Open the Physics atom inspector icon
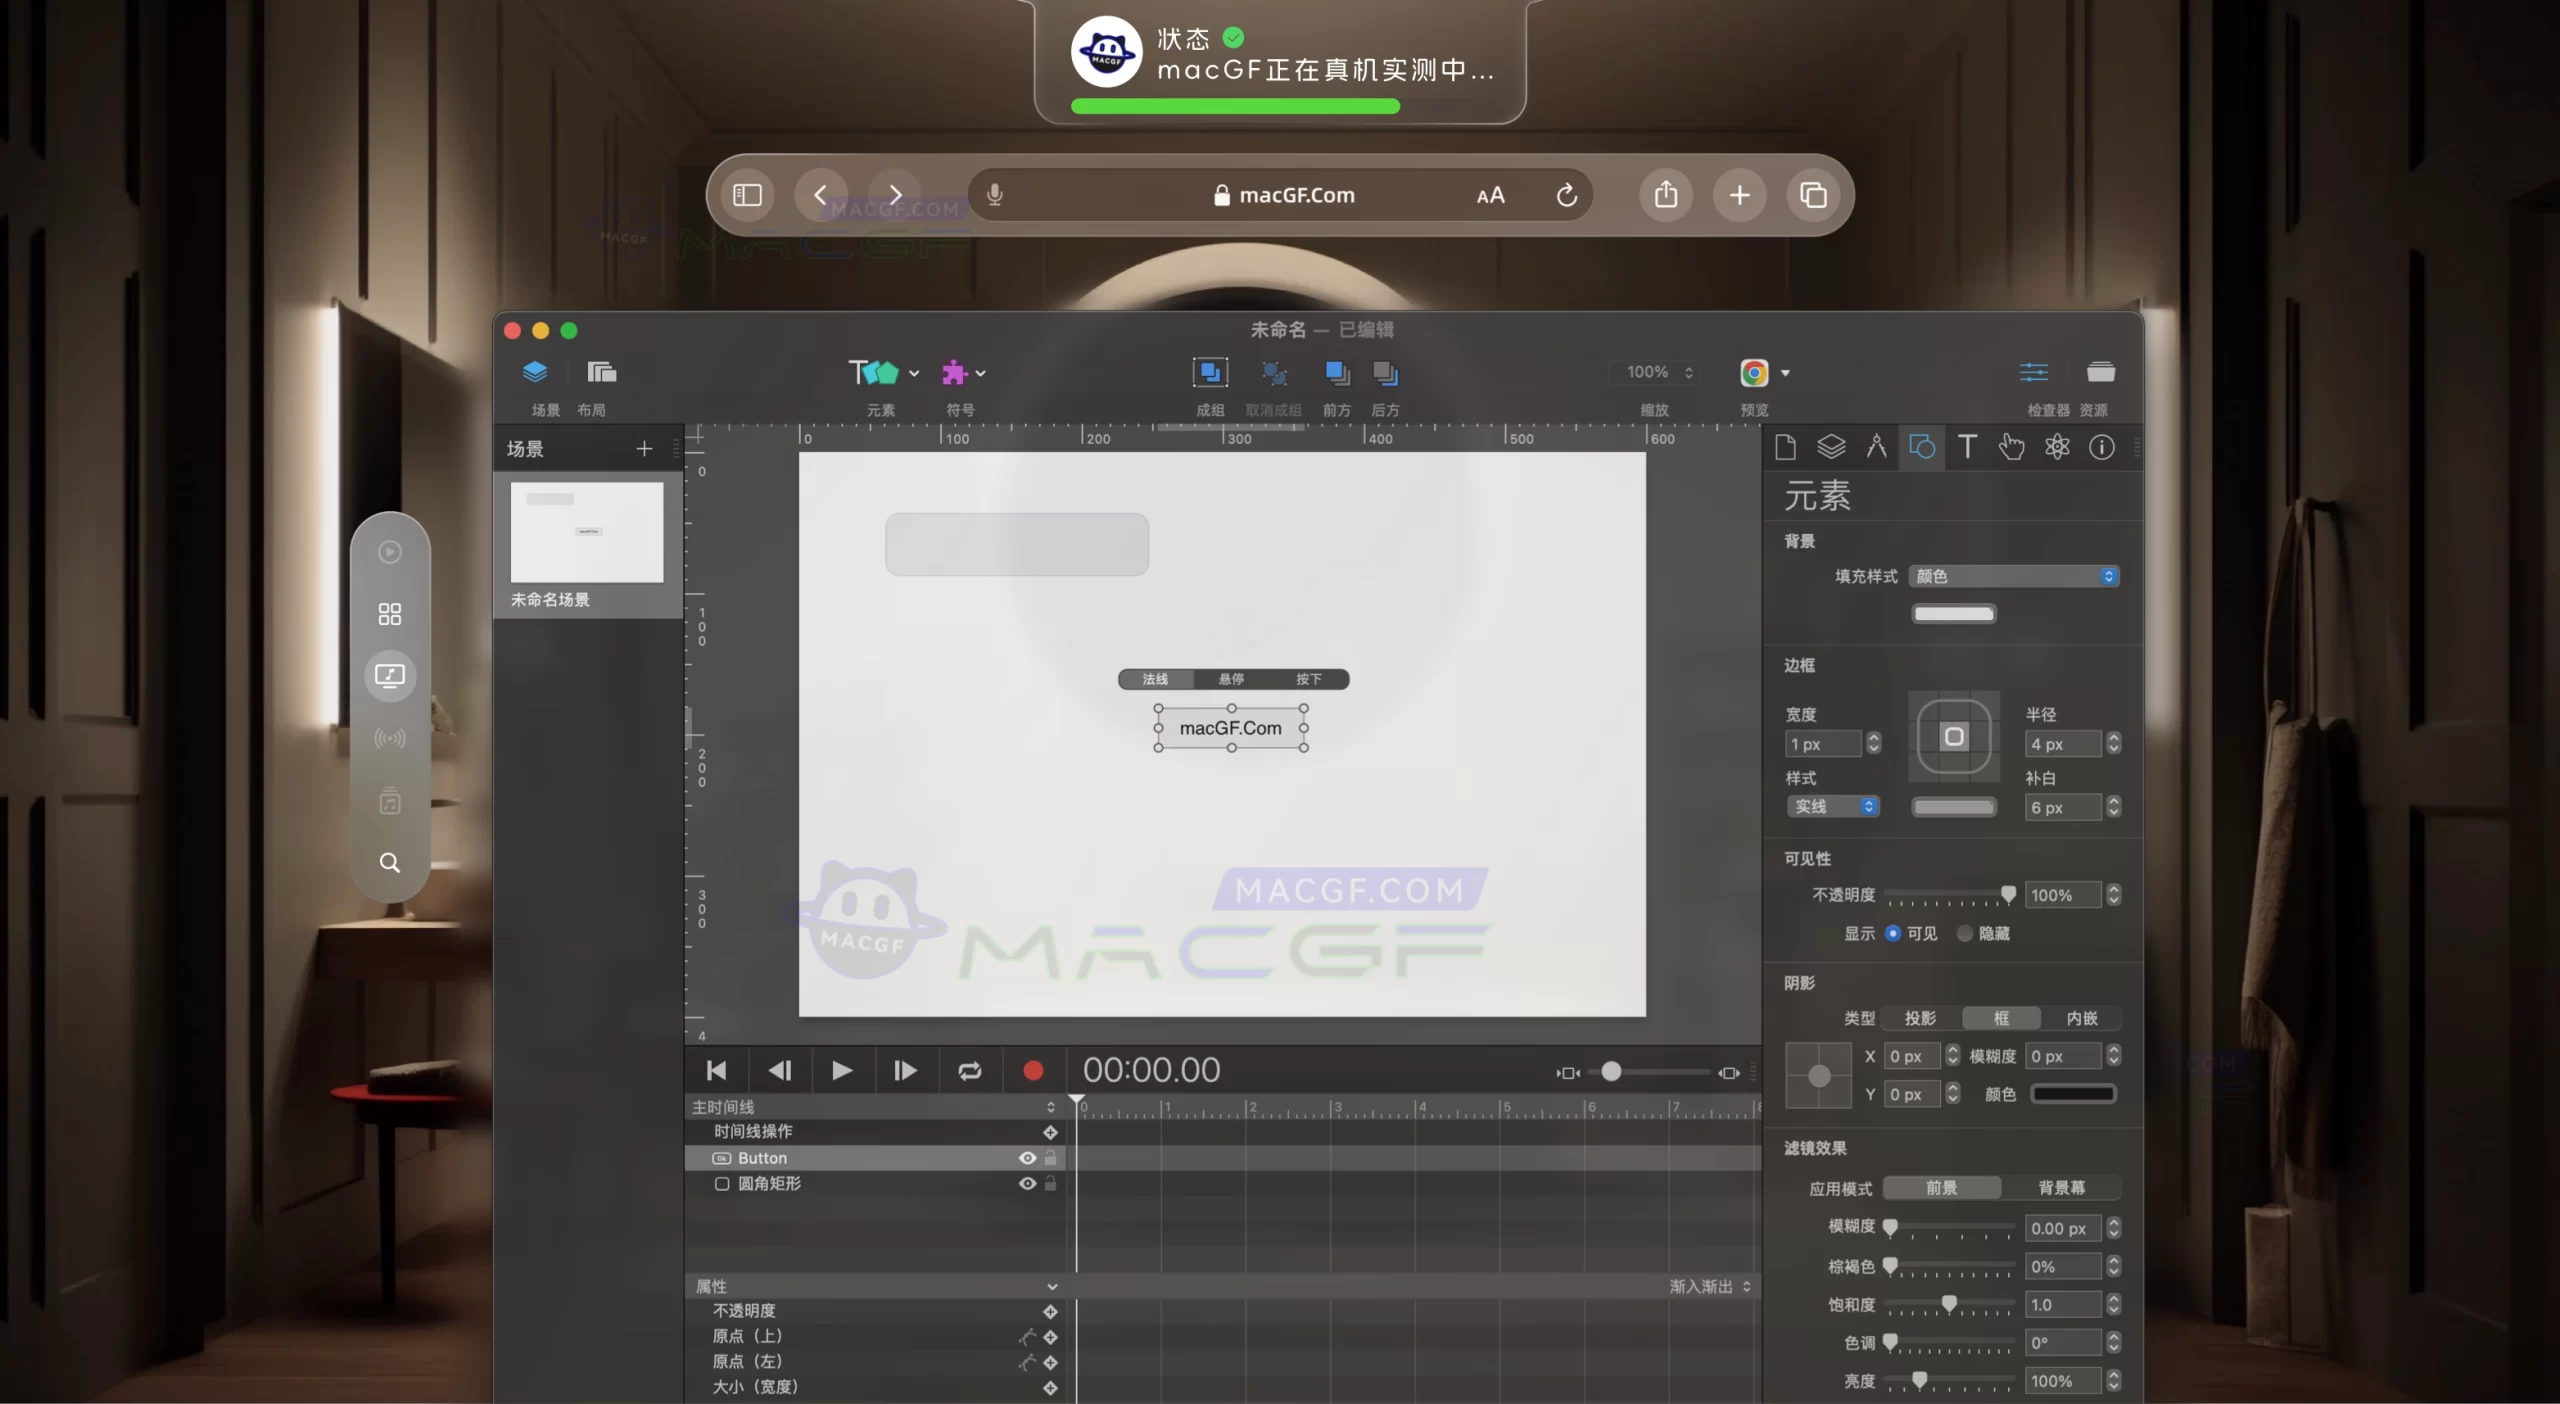Viewport: 2560px width, 1404px height. (2056, 447)
